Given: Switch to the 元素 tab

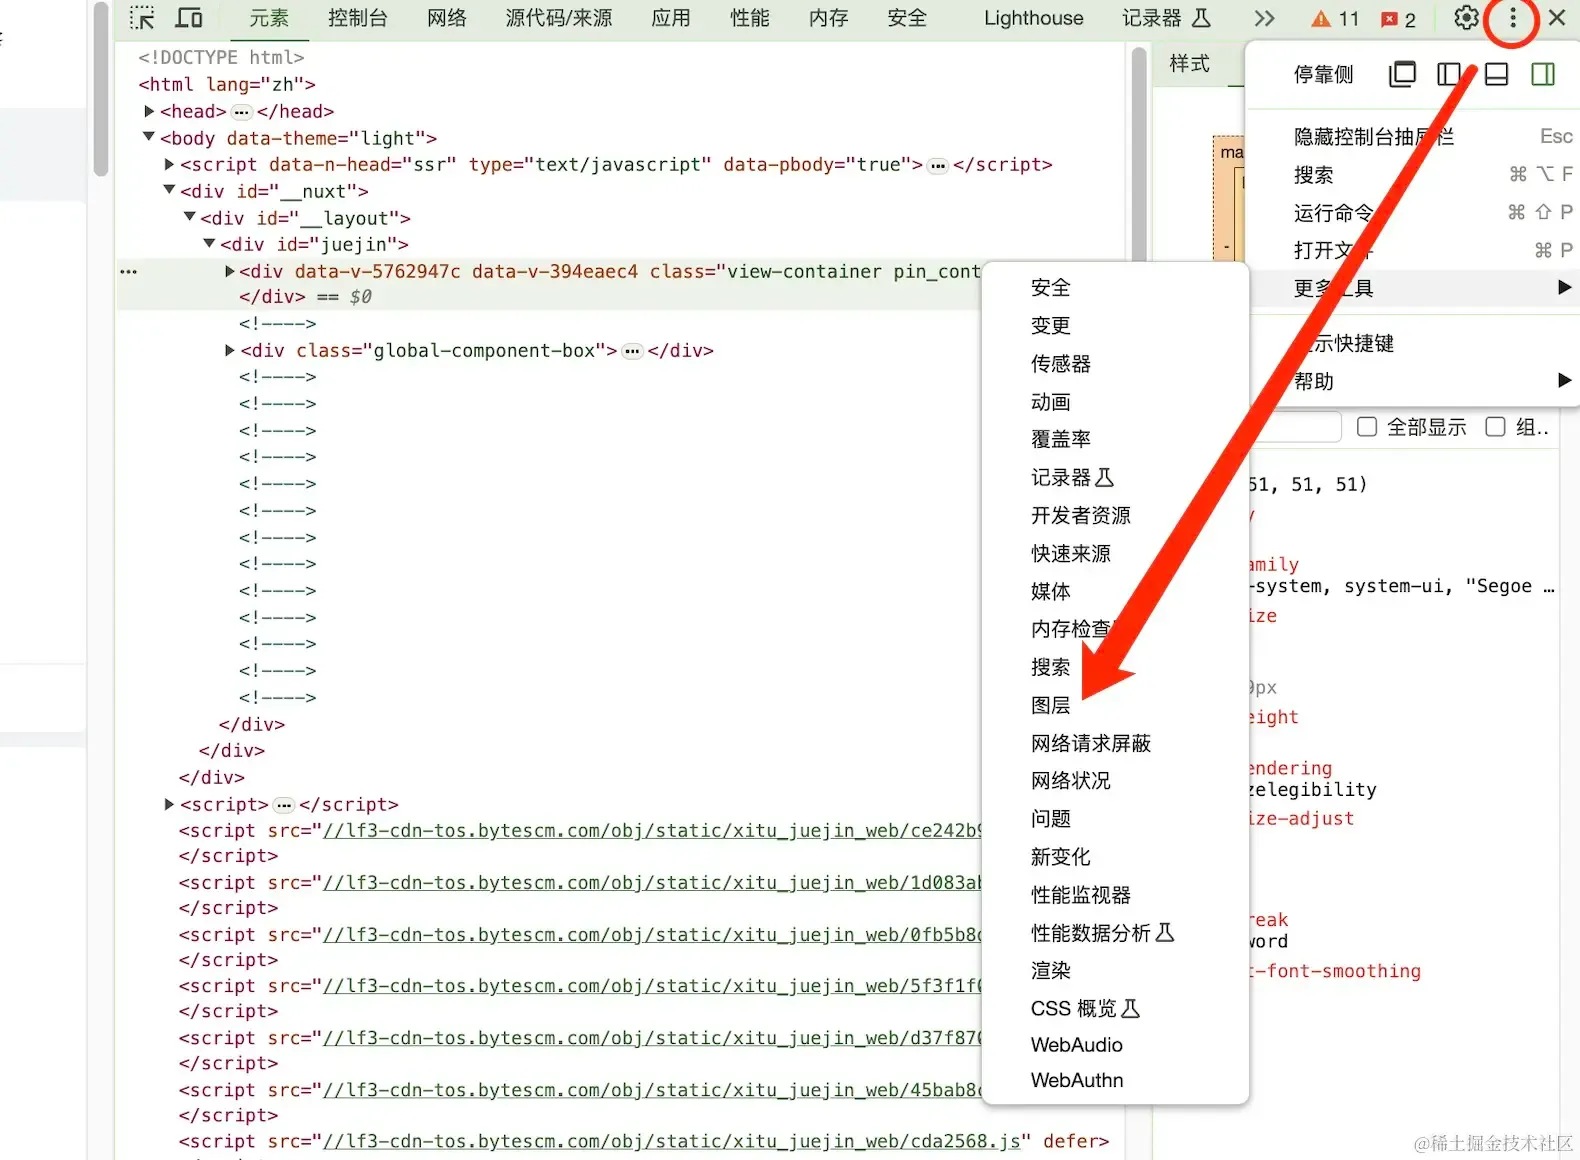Looking at the screenshot, I should [269, 18].
